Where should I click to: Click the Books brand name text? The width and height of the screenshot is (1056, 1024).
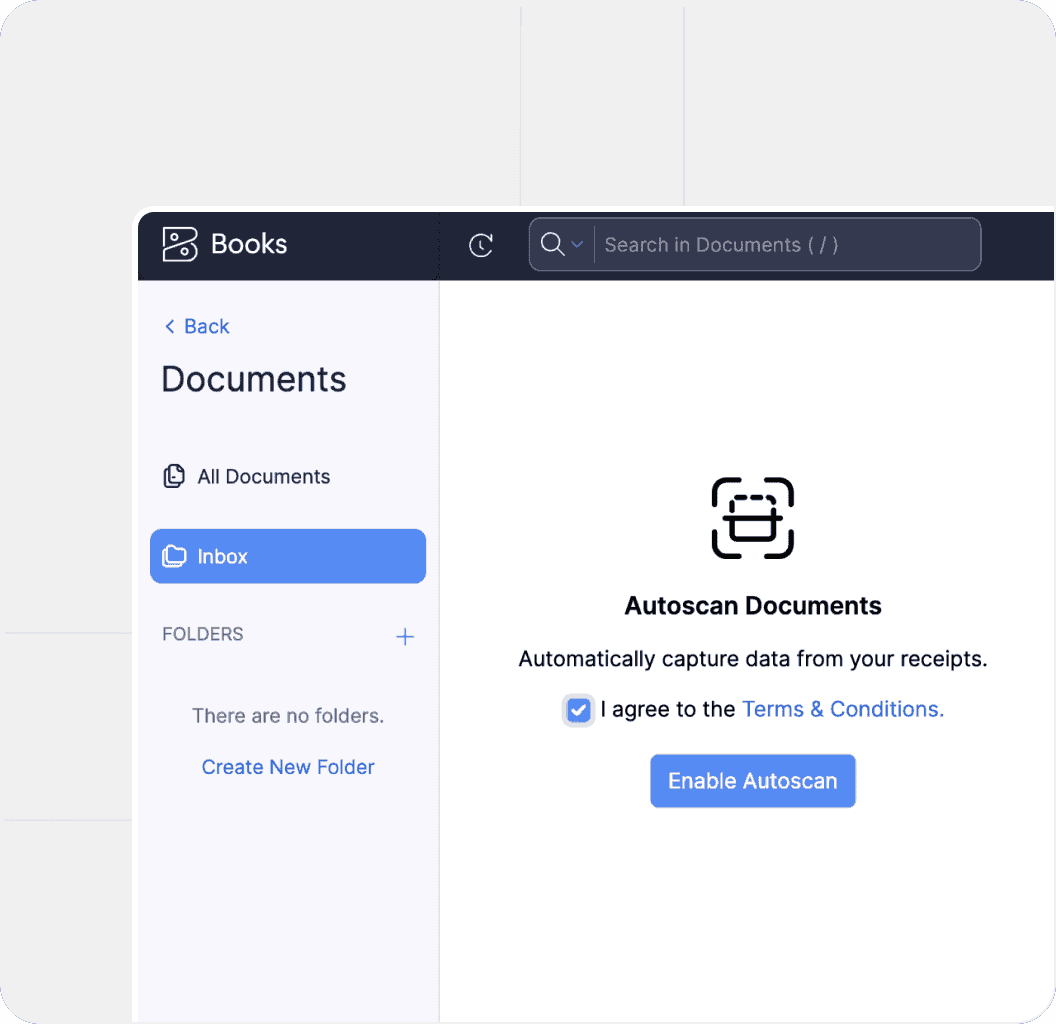pos(249,244)
